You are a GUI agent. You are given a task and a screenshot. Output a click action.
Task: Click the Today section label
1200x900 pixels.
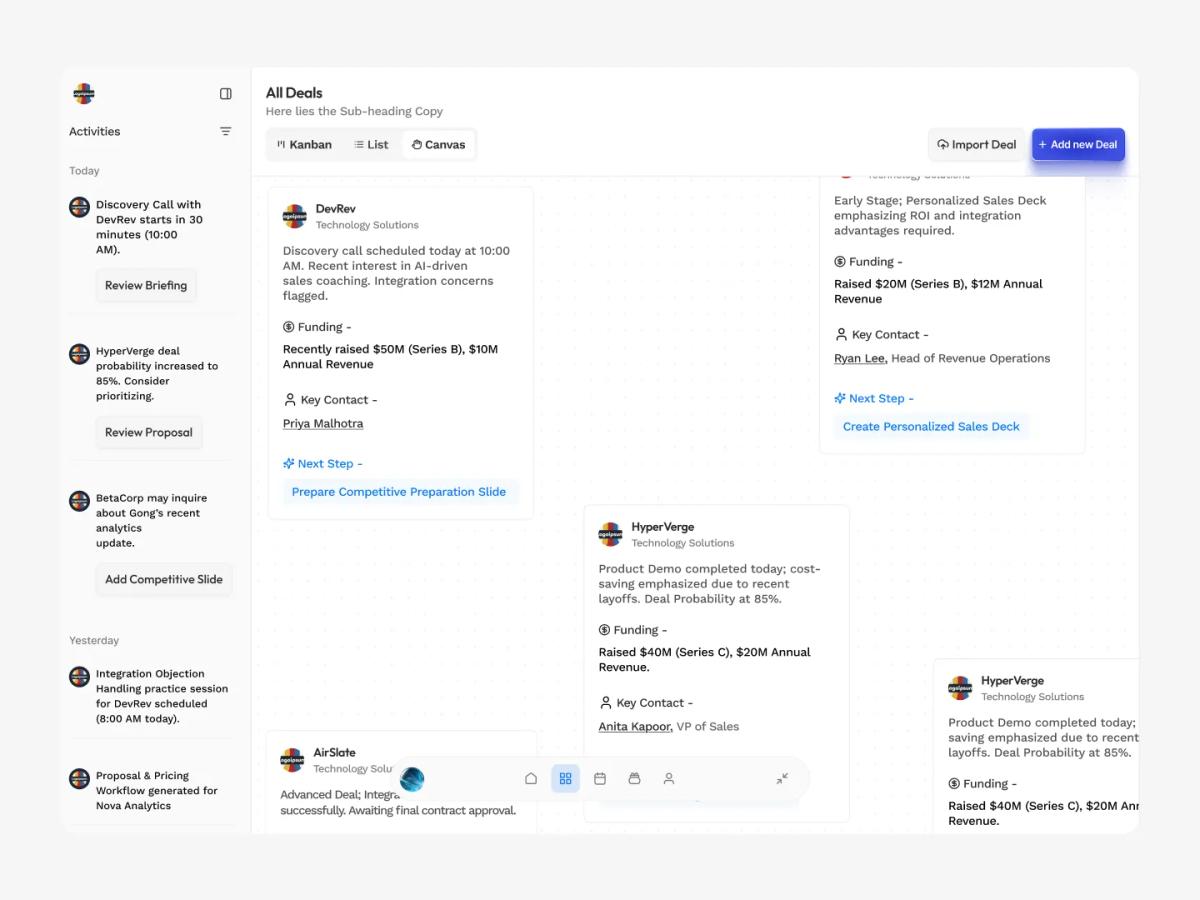click(84, 171)
